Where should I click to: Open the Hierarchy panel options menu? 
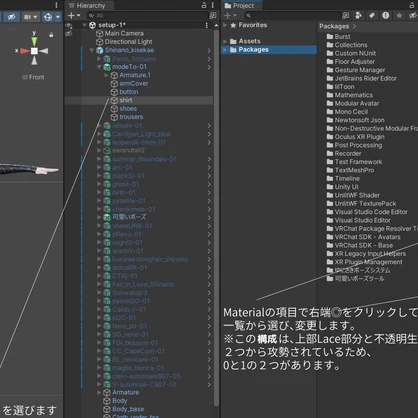click(212, 5)
